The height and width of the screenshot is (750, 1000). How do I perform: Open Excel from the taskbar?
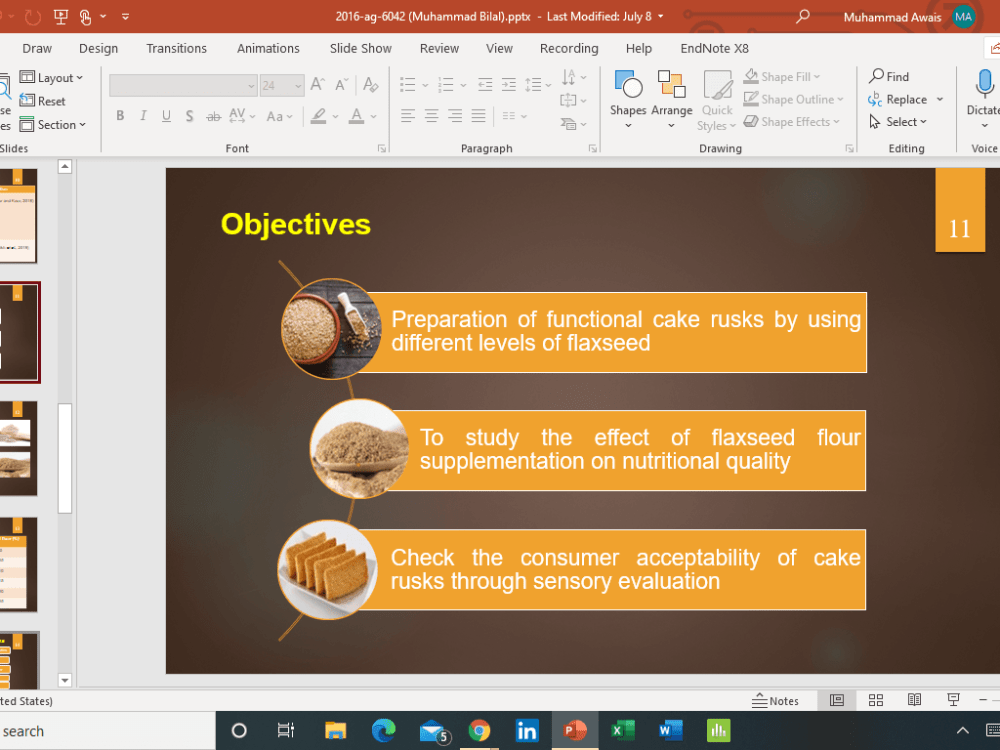pos(622,730)
